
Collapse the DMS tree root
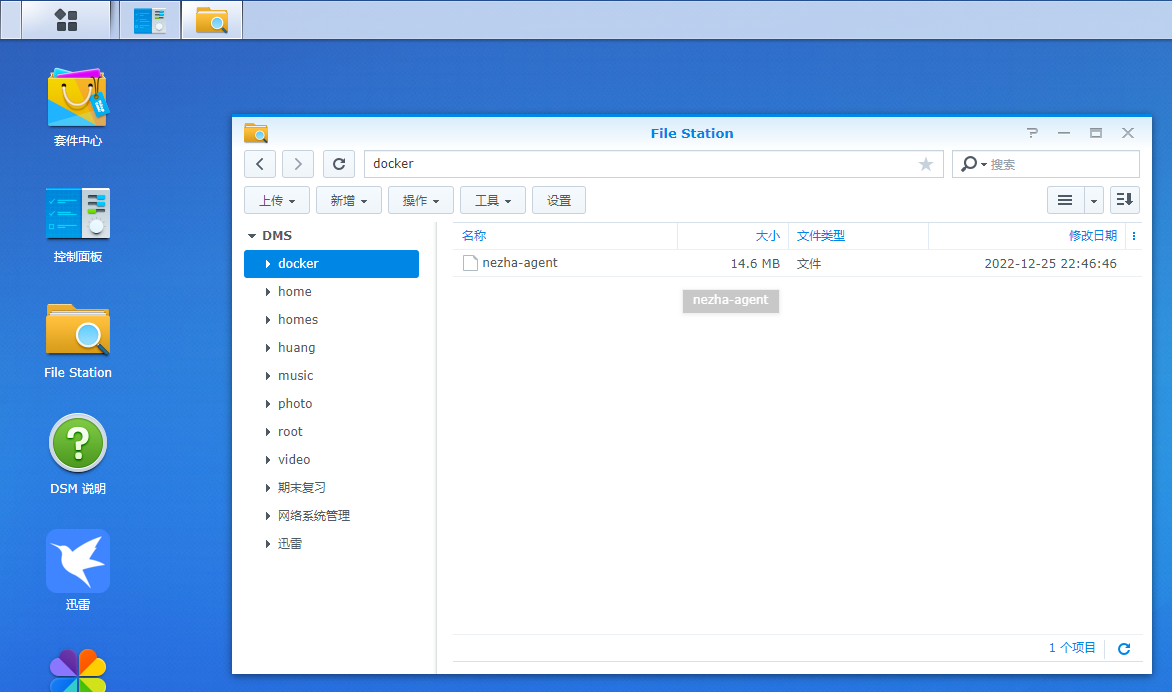click(252, 236)
